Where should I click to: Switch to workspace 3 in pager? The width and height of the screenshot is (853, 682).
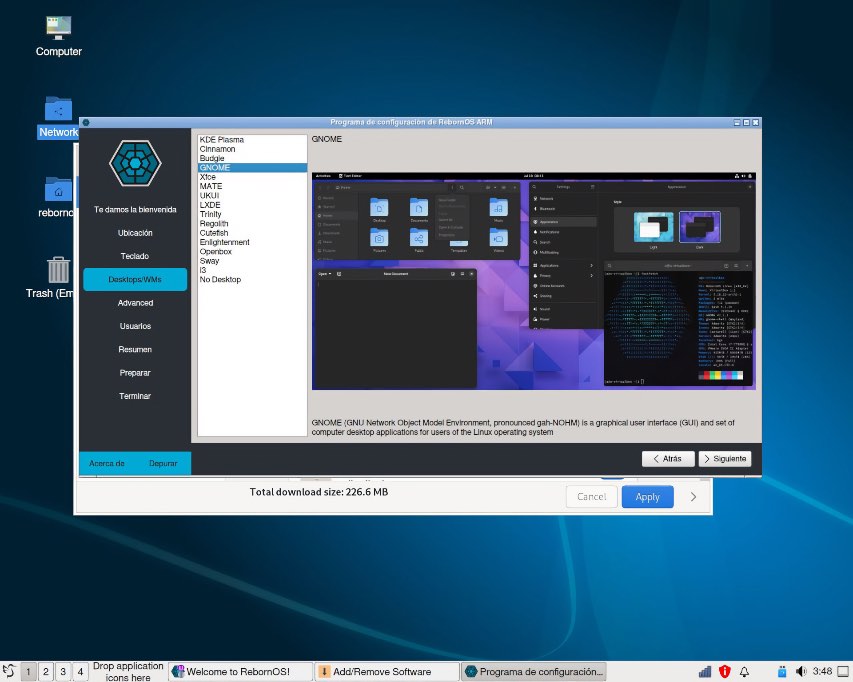pos(63,672)
